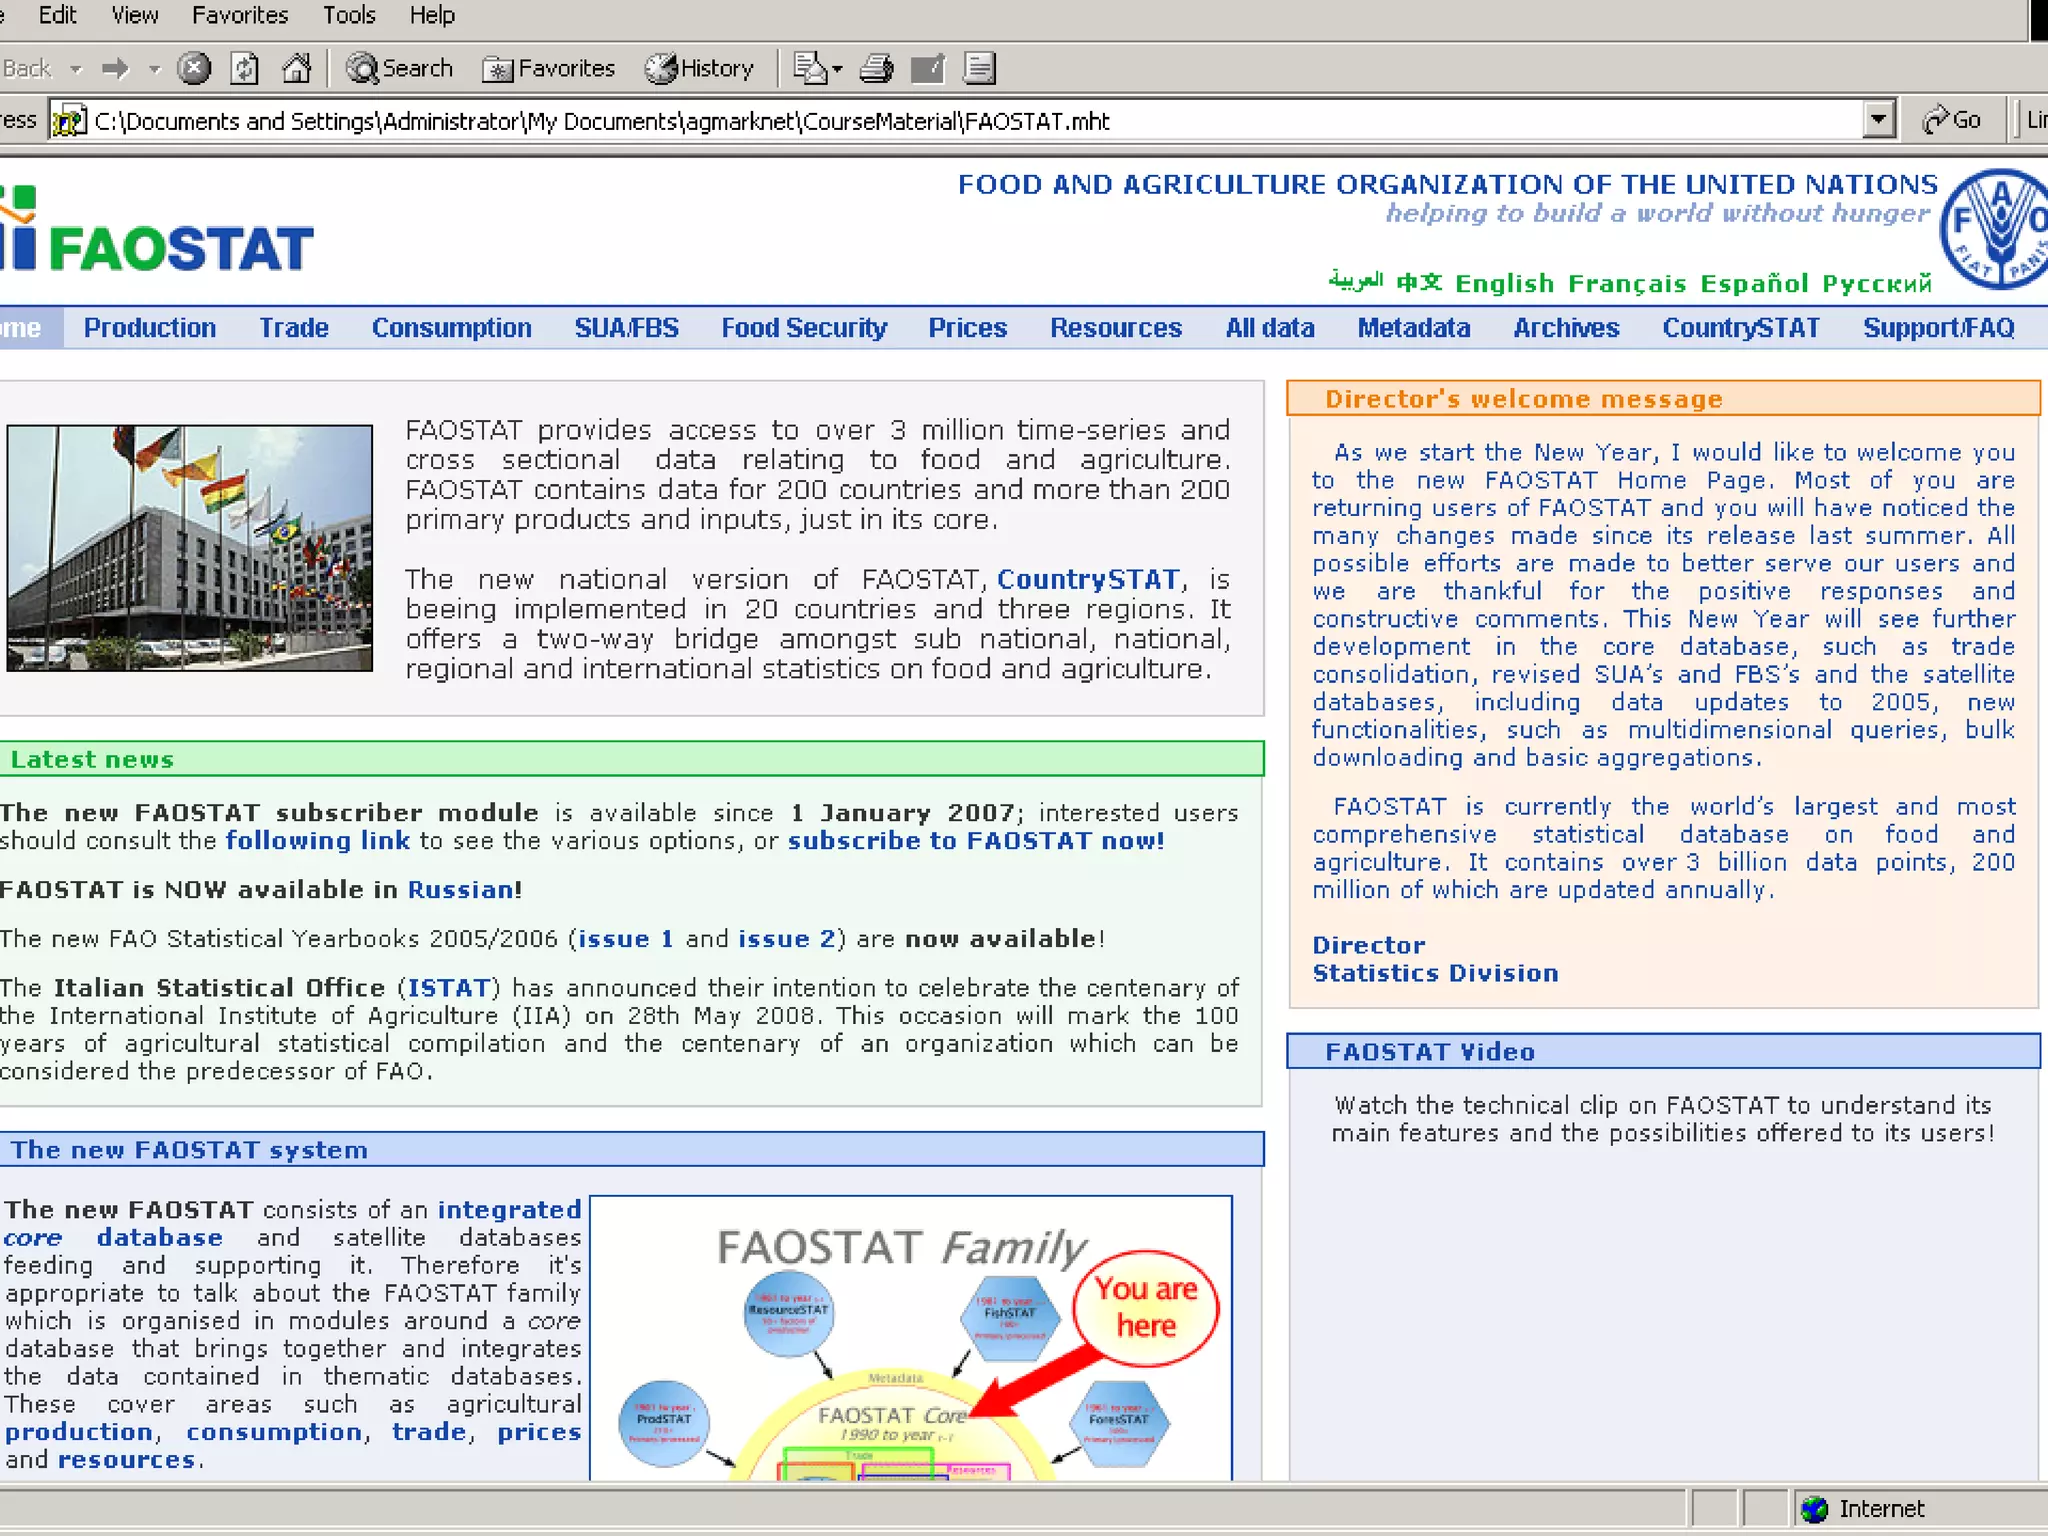Open the CountrySTAT navigation tab
This screenshot has height=1536, width=2048.
(1740, 328)
